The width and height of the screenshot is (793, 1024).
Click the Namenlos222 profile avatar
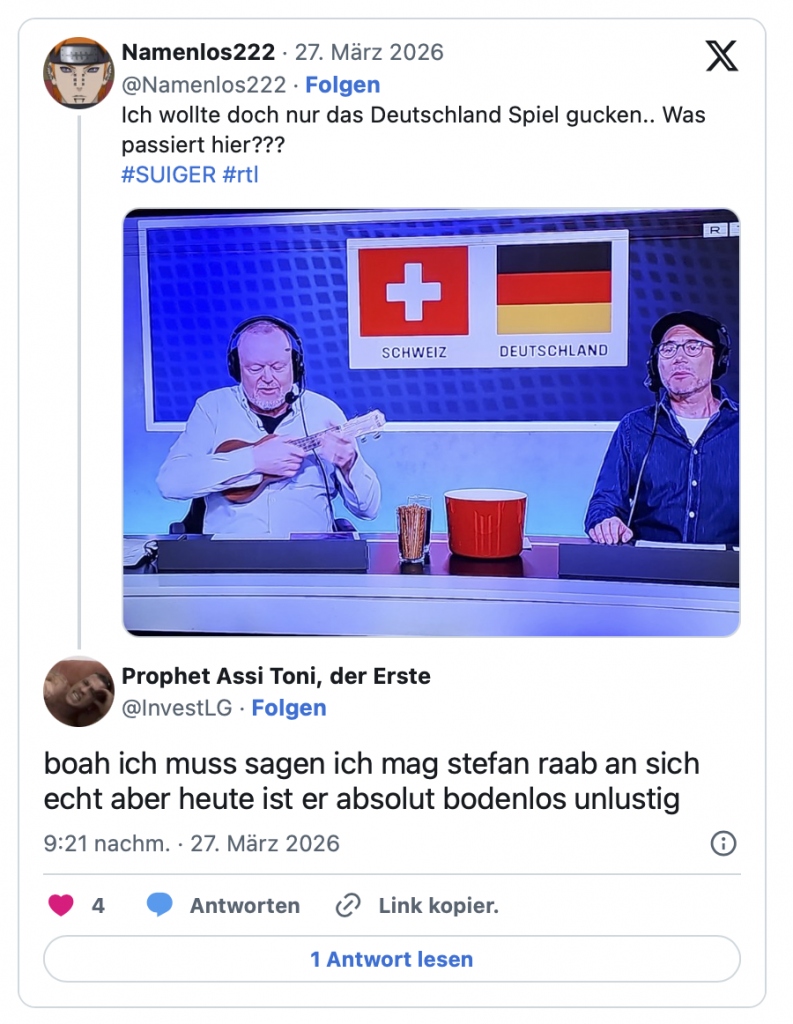[79, 72]
